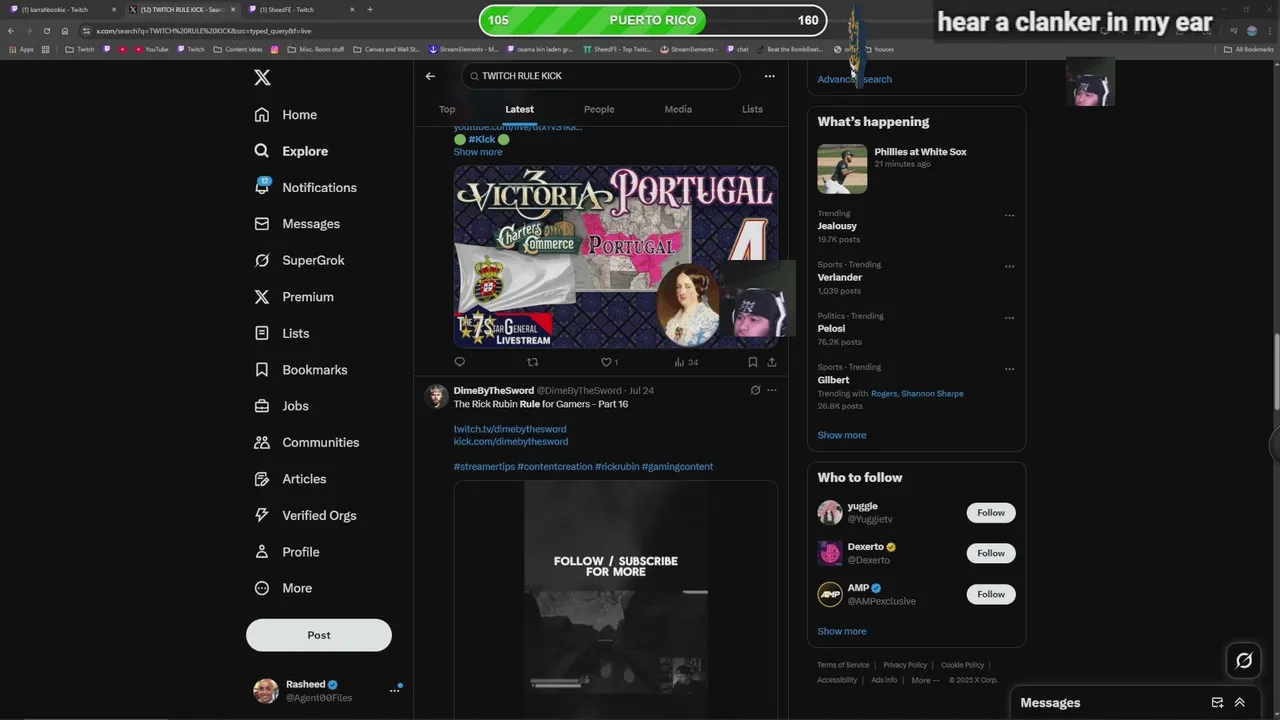Image resolution: width=1280 pixels, height=720 pixels.
Task: View analytics for the post with 34 views
Action: [x=686, y=362]
